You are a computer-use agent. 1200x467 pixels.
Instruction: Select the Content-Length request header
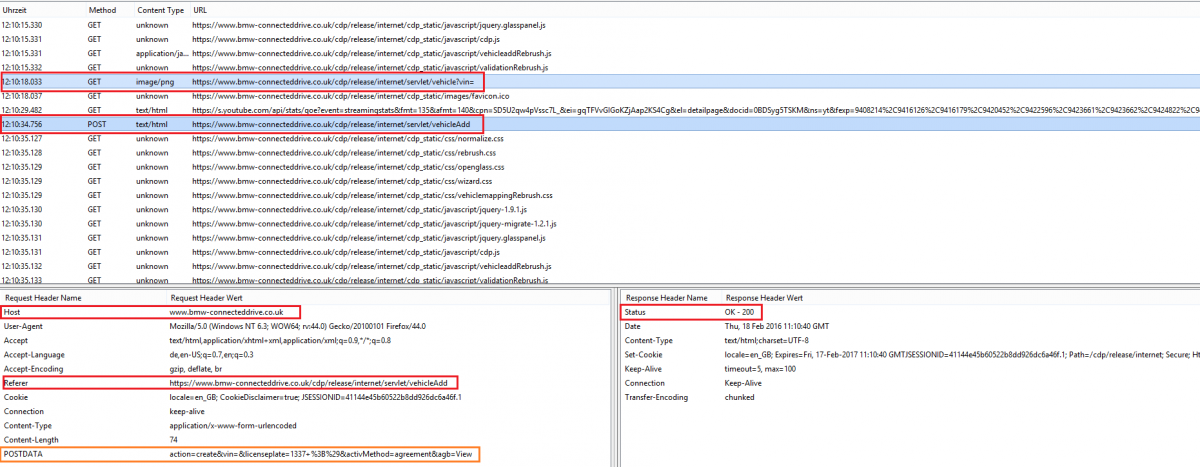[31, 440]
